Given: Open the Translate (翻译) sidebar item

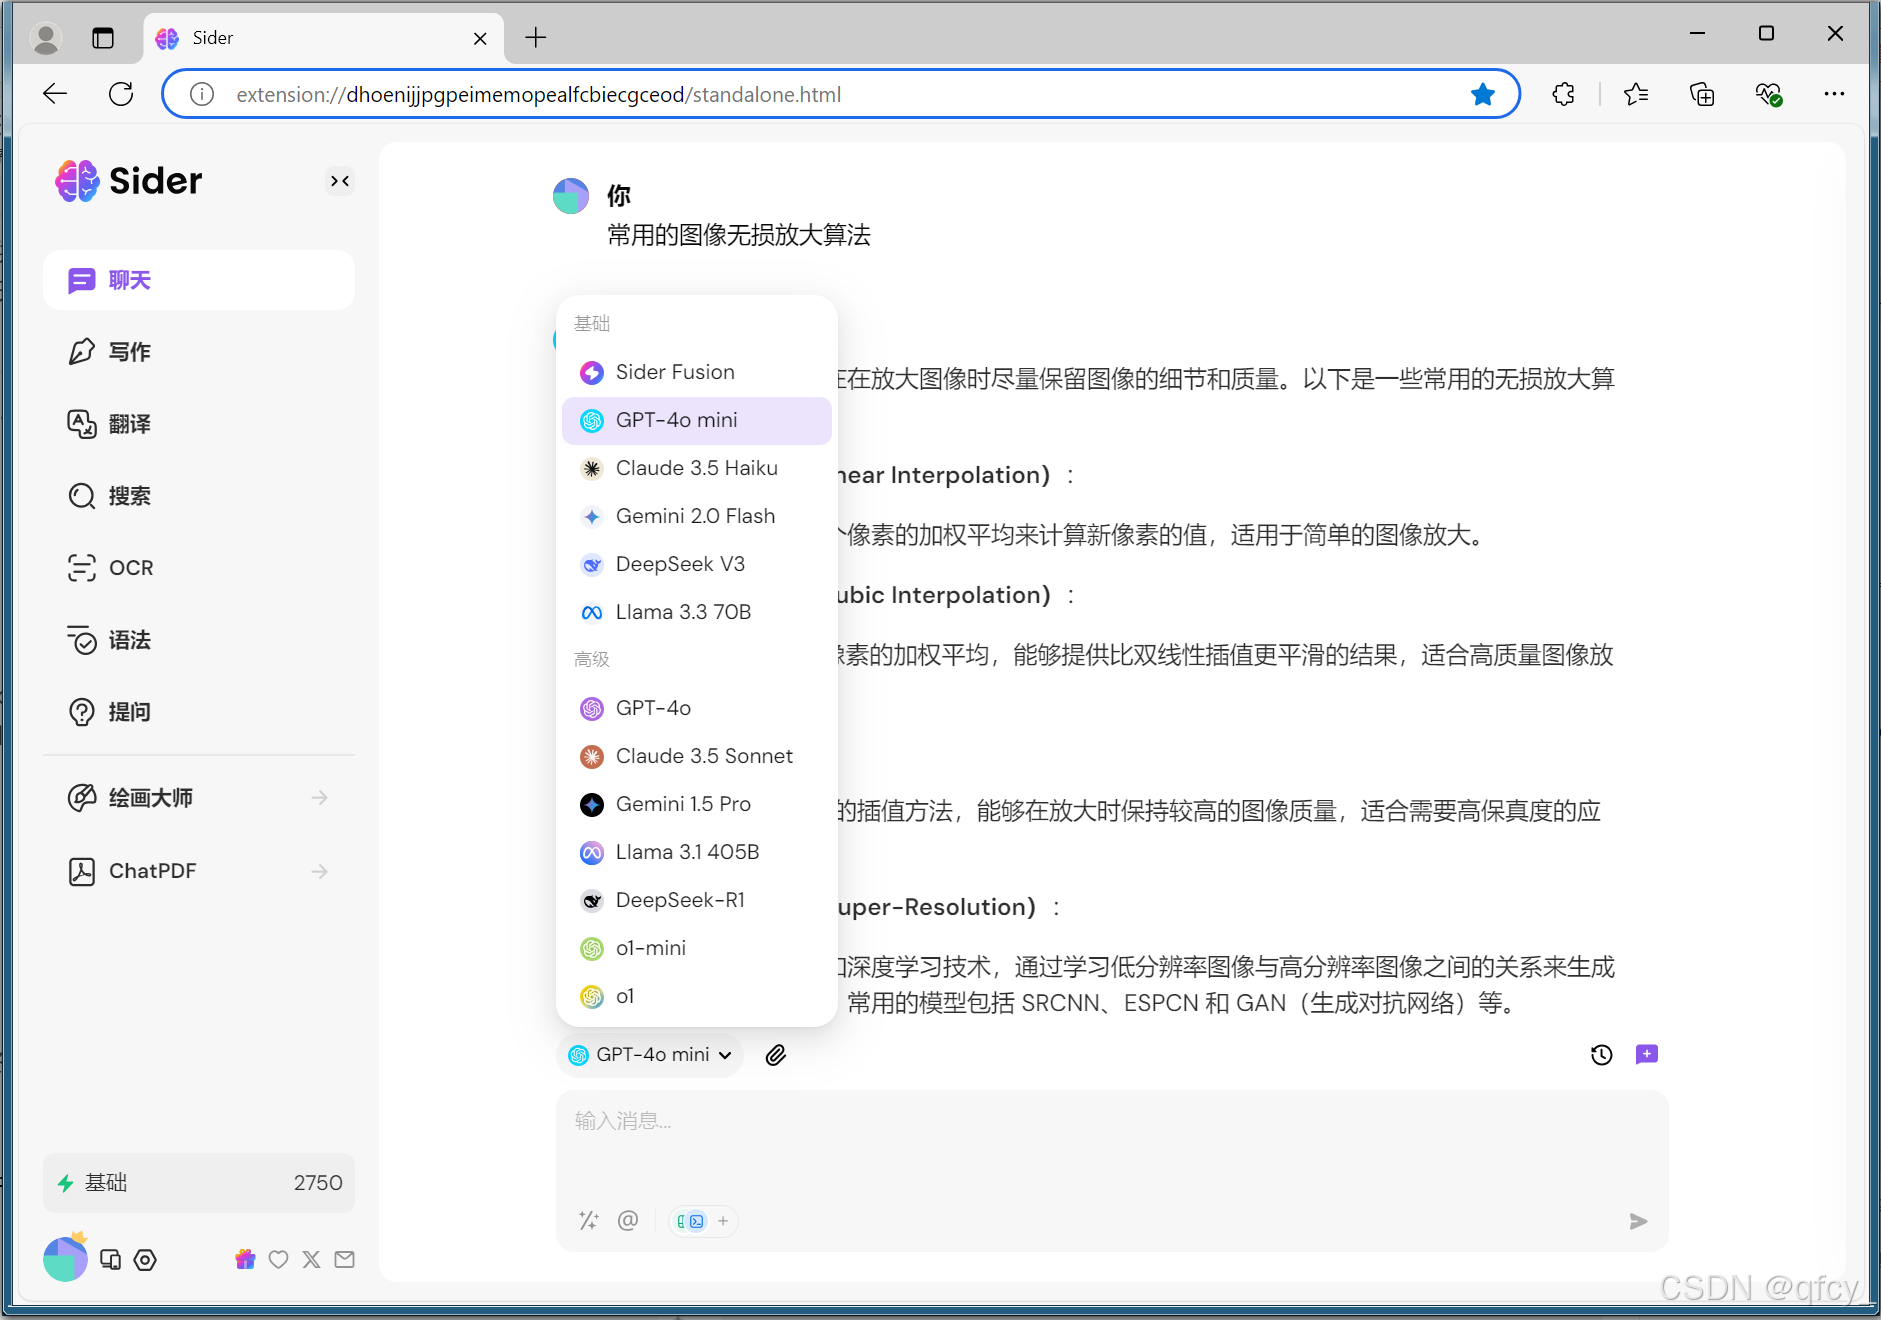Looking at the screenshot, I should [199, 424].
